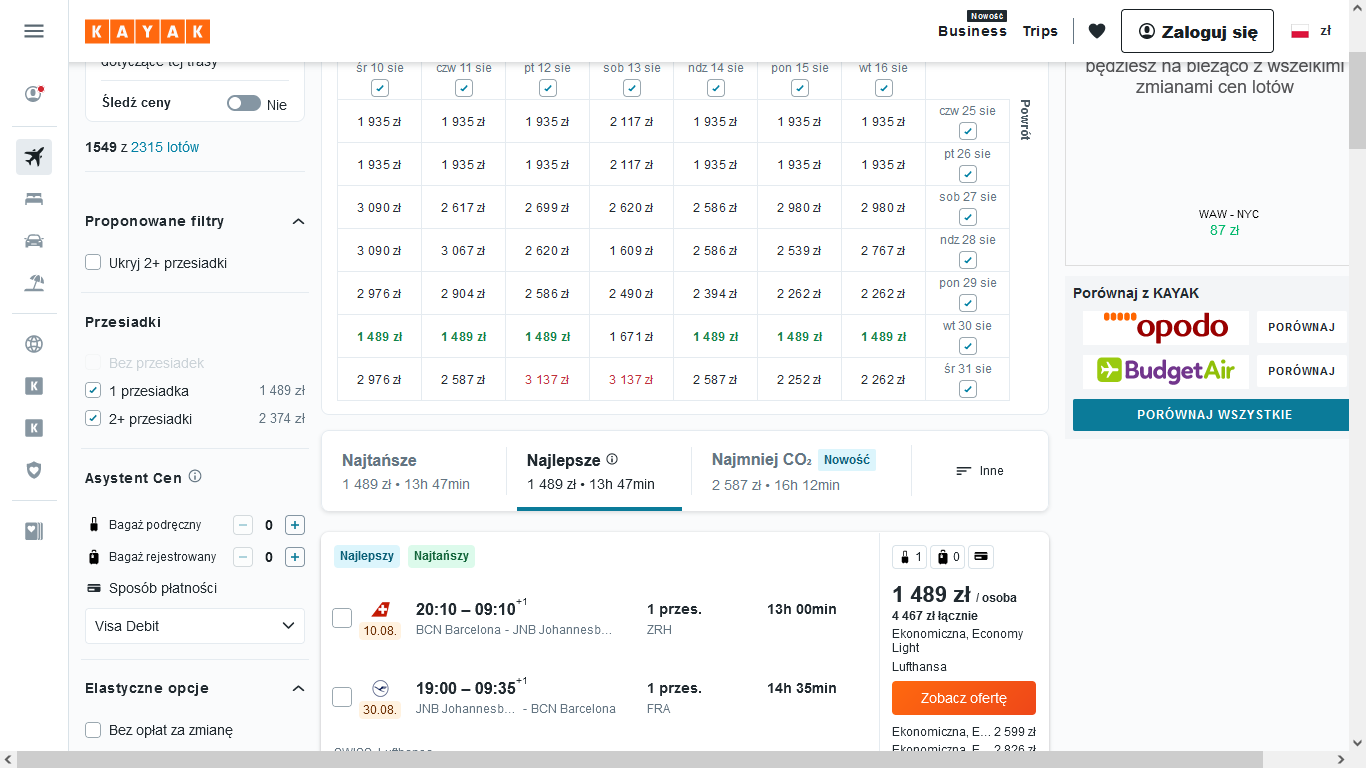Switch to the Najlepsze tab
1366x768 pixels.
pyautogui.click(x=600, y=471)
